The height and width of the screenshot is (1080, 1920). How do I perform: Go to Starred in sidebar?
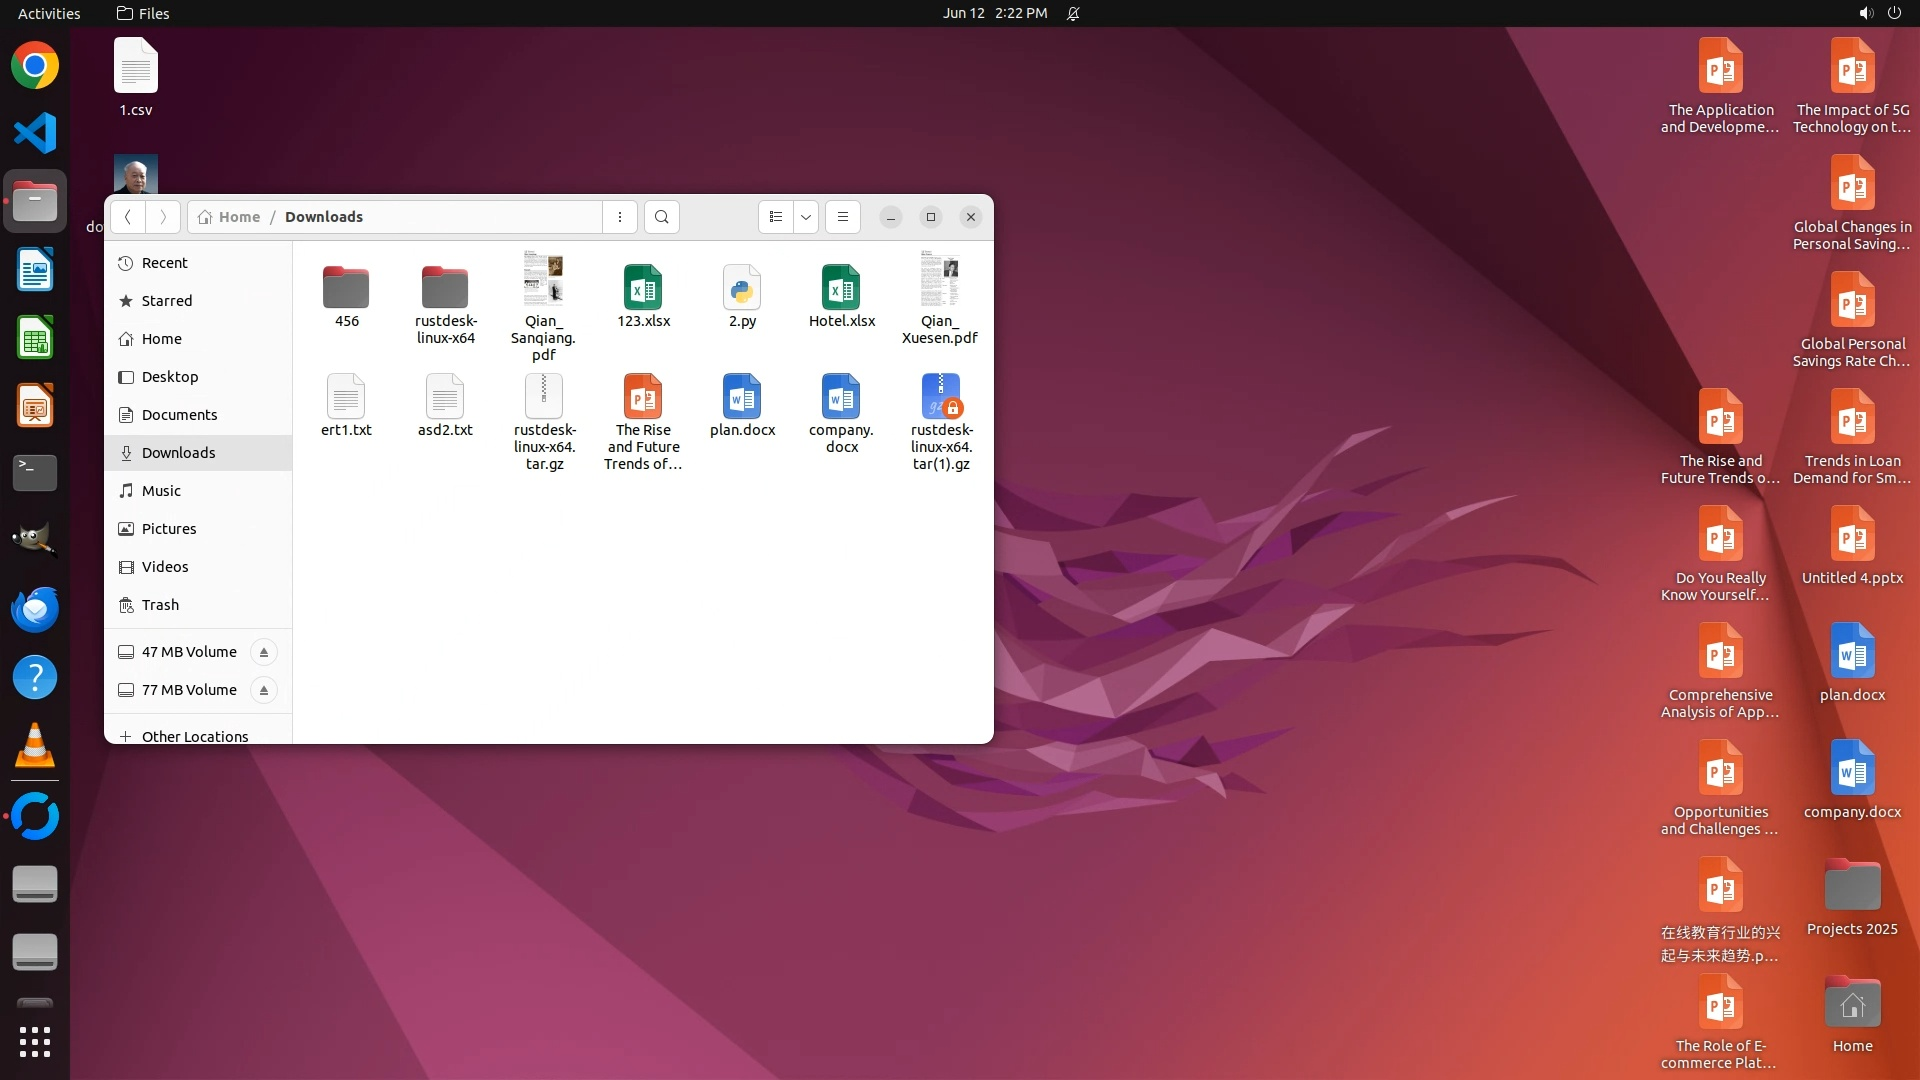point(166,301)
